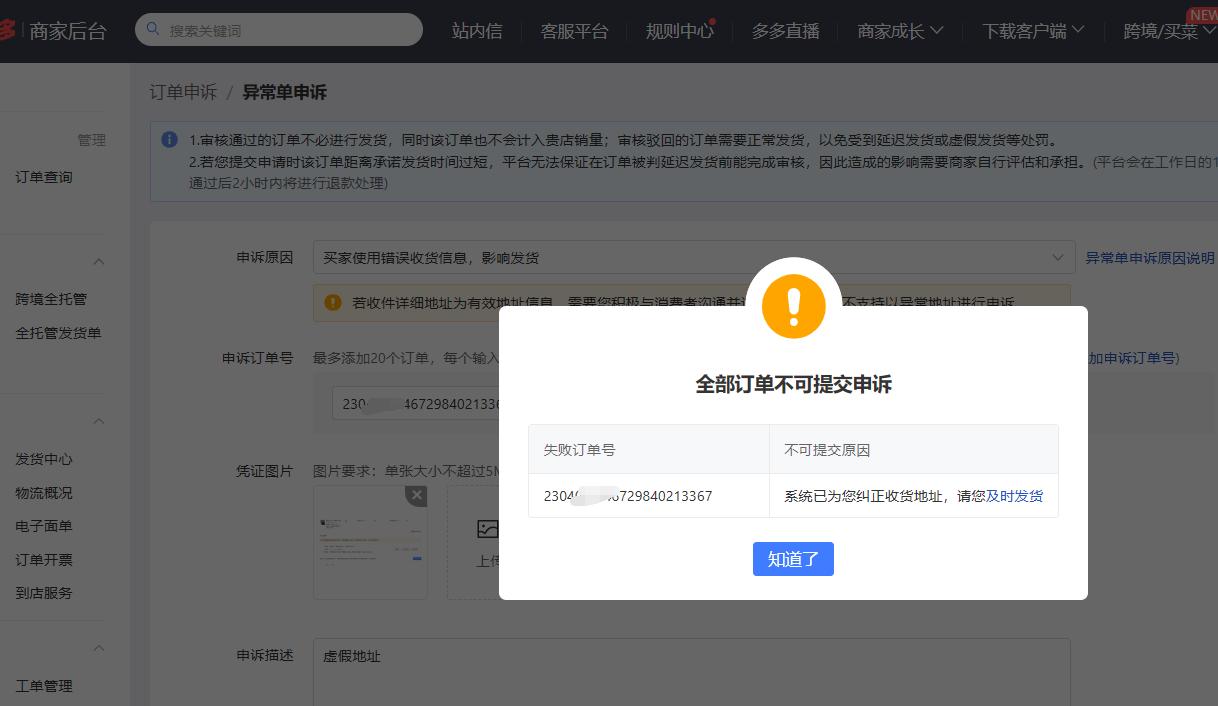
Task: Expand the 商家成长 dropdown menu
Action: [x=899, y=30]
